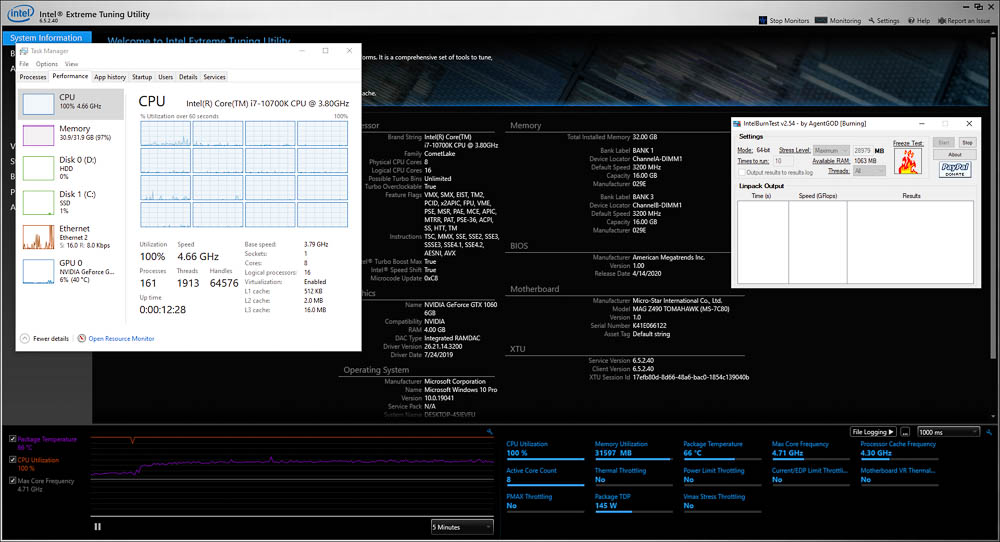Viewport: 1000px width, 542px height.
Task: Click the PayPal Donate image in IntelBurnTest
Action: point(955,169)
